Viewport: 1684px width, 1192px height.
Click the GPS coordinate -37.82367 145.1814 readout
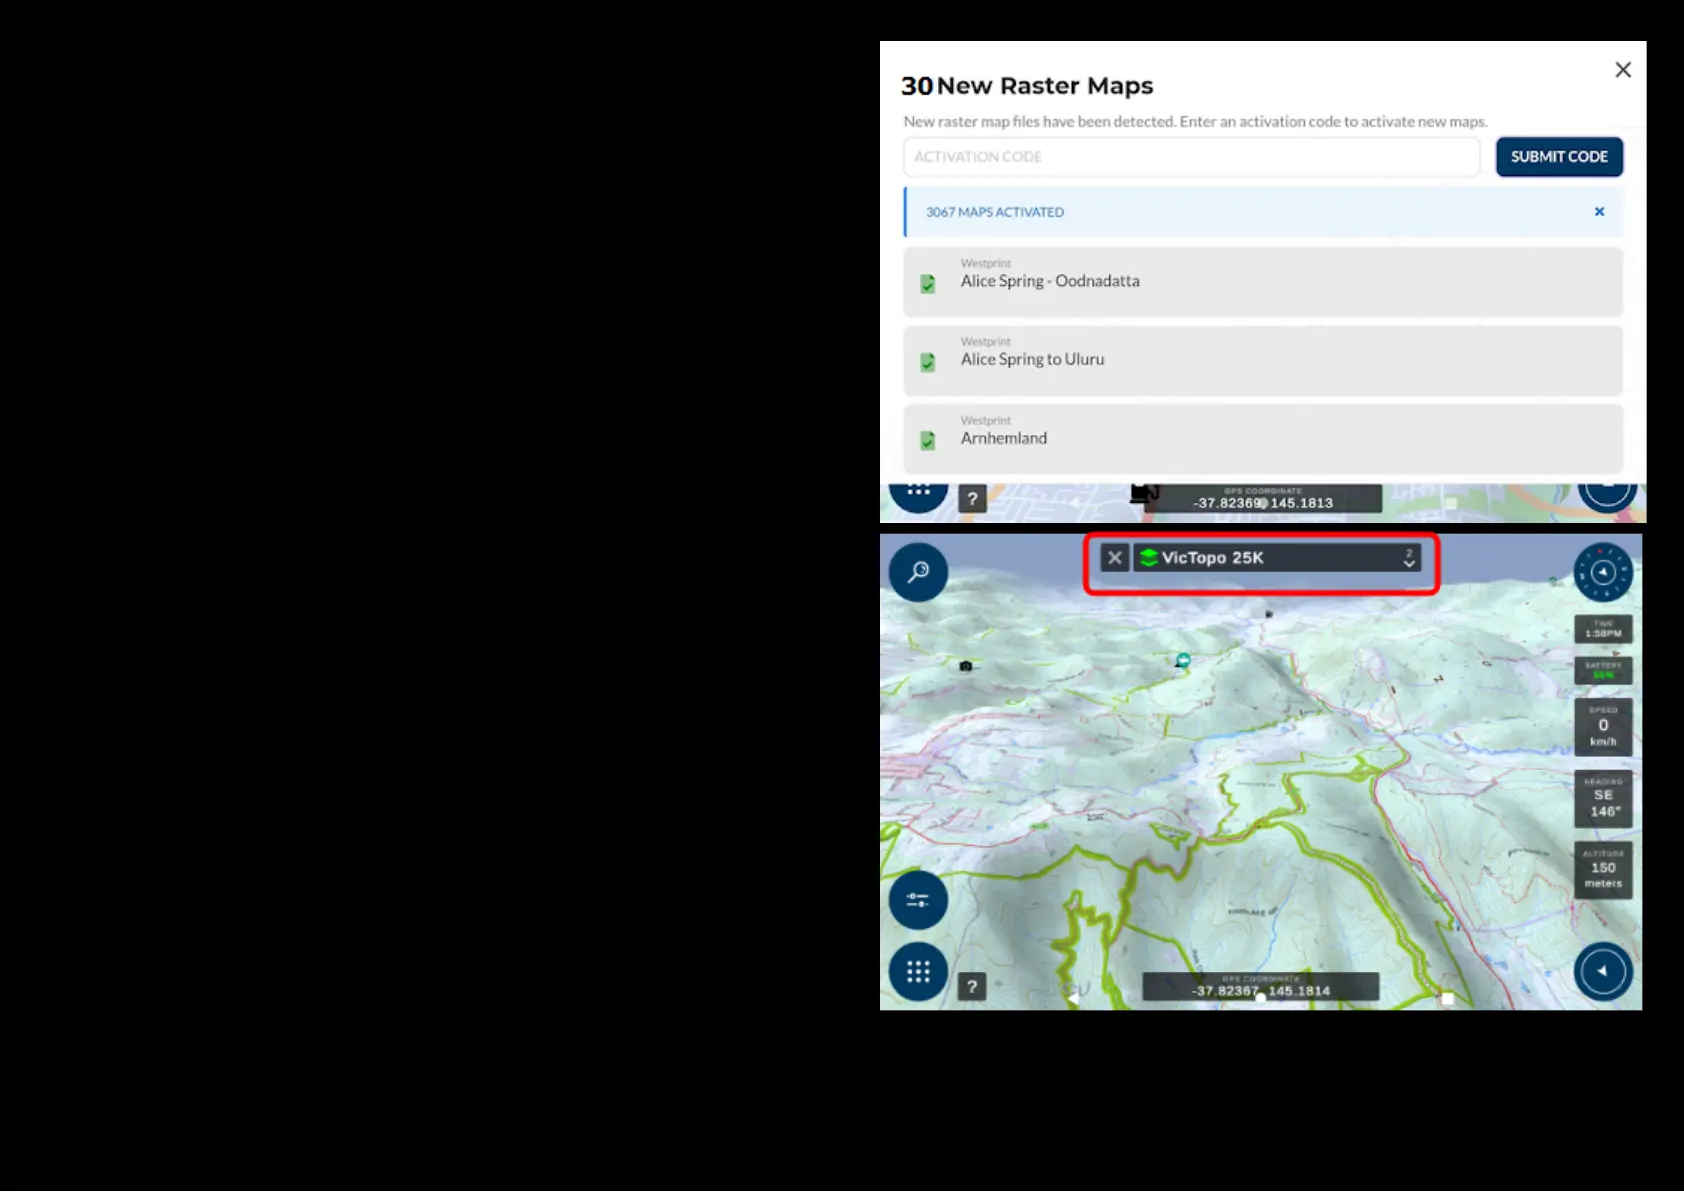(x=1261, y=987)
